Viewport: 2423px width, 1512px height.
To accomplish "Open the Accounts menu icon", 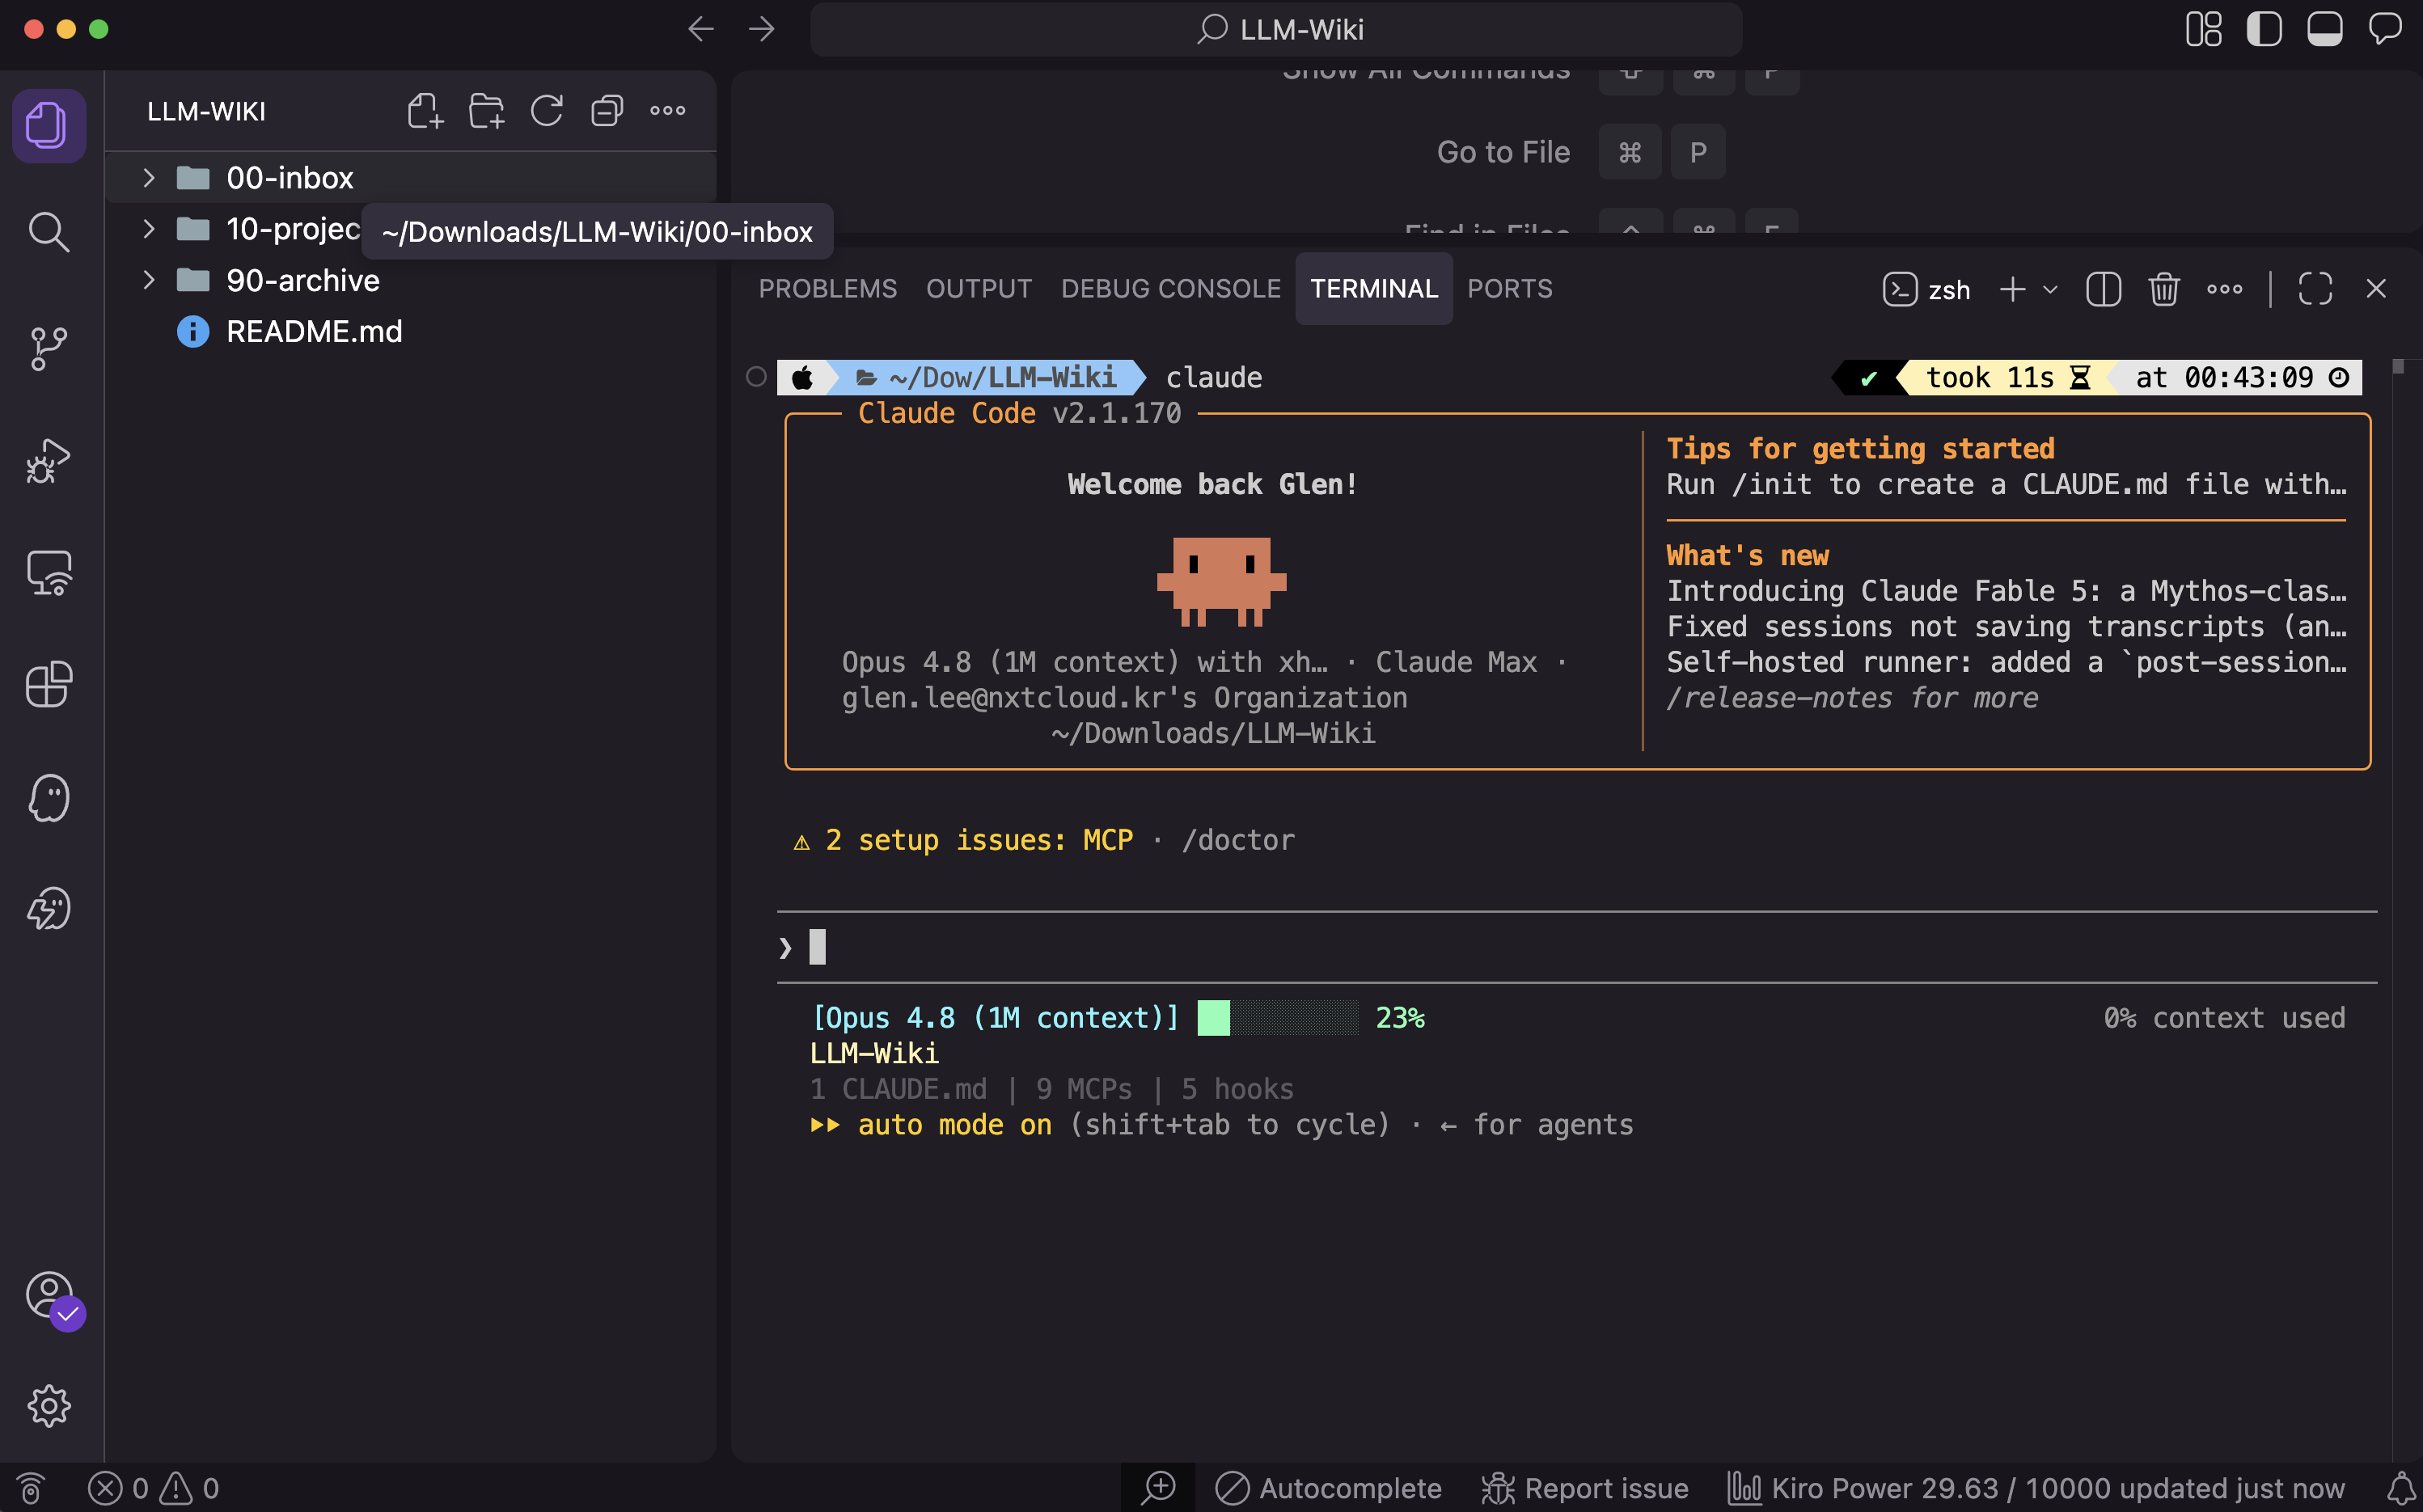I will tap(50, 1296).
